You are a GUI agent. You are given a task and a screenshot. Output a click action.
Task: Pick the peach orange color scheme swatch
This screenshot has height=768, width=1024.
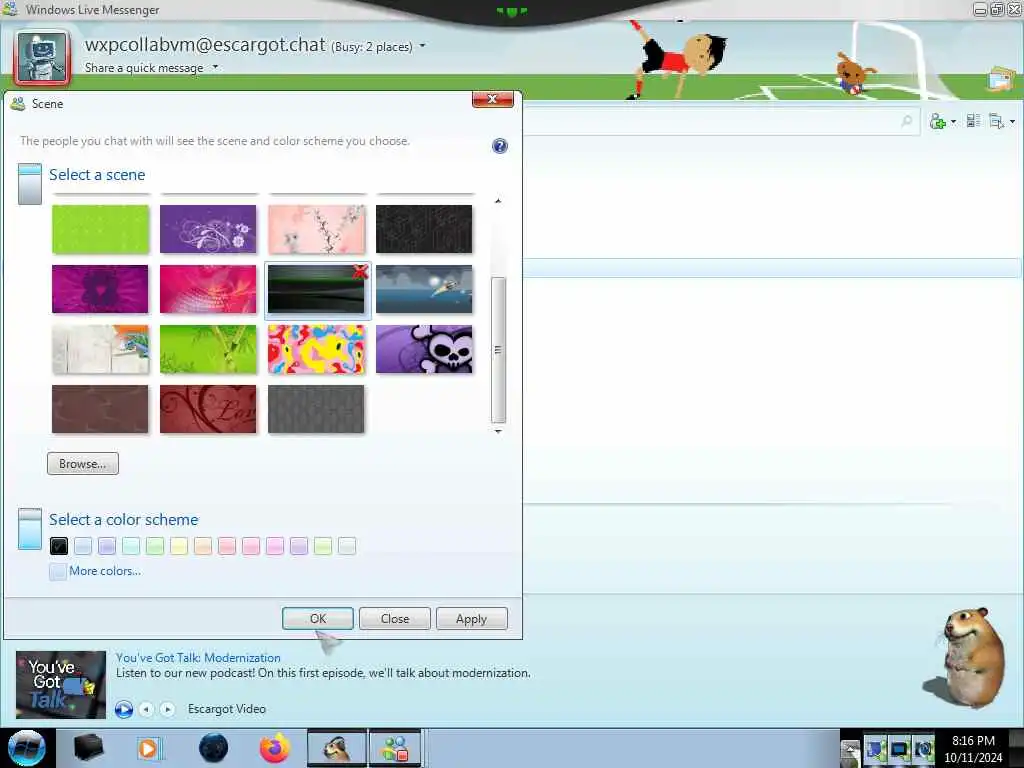point(203,546)
